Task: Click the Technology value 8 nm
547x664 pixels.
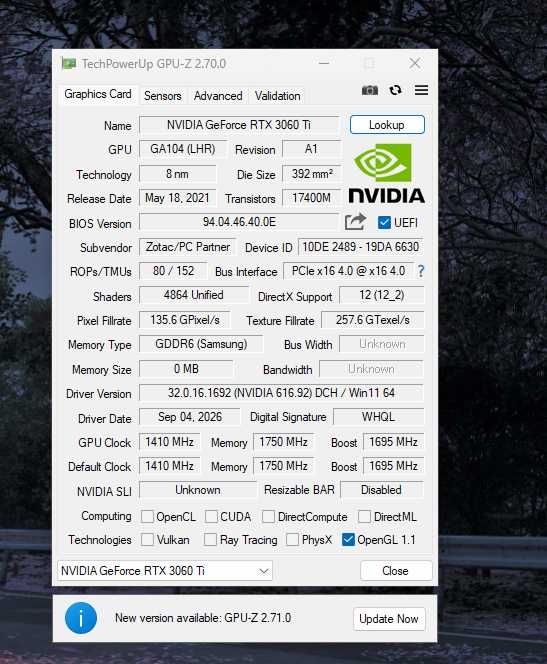Action: coord(177,174)
